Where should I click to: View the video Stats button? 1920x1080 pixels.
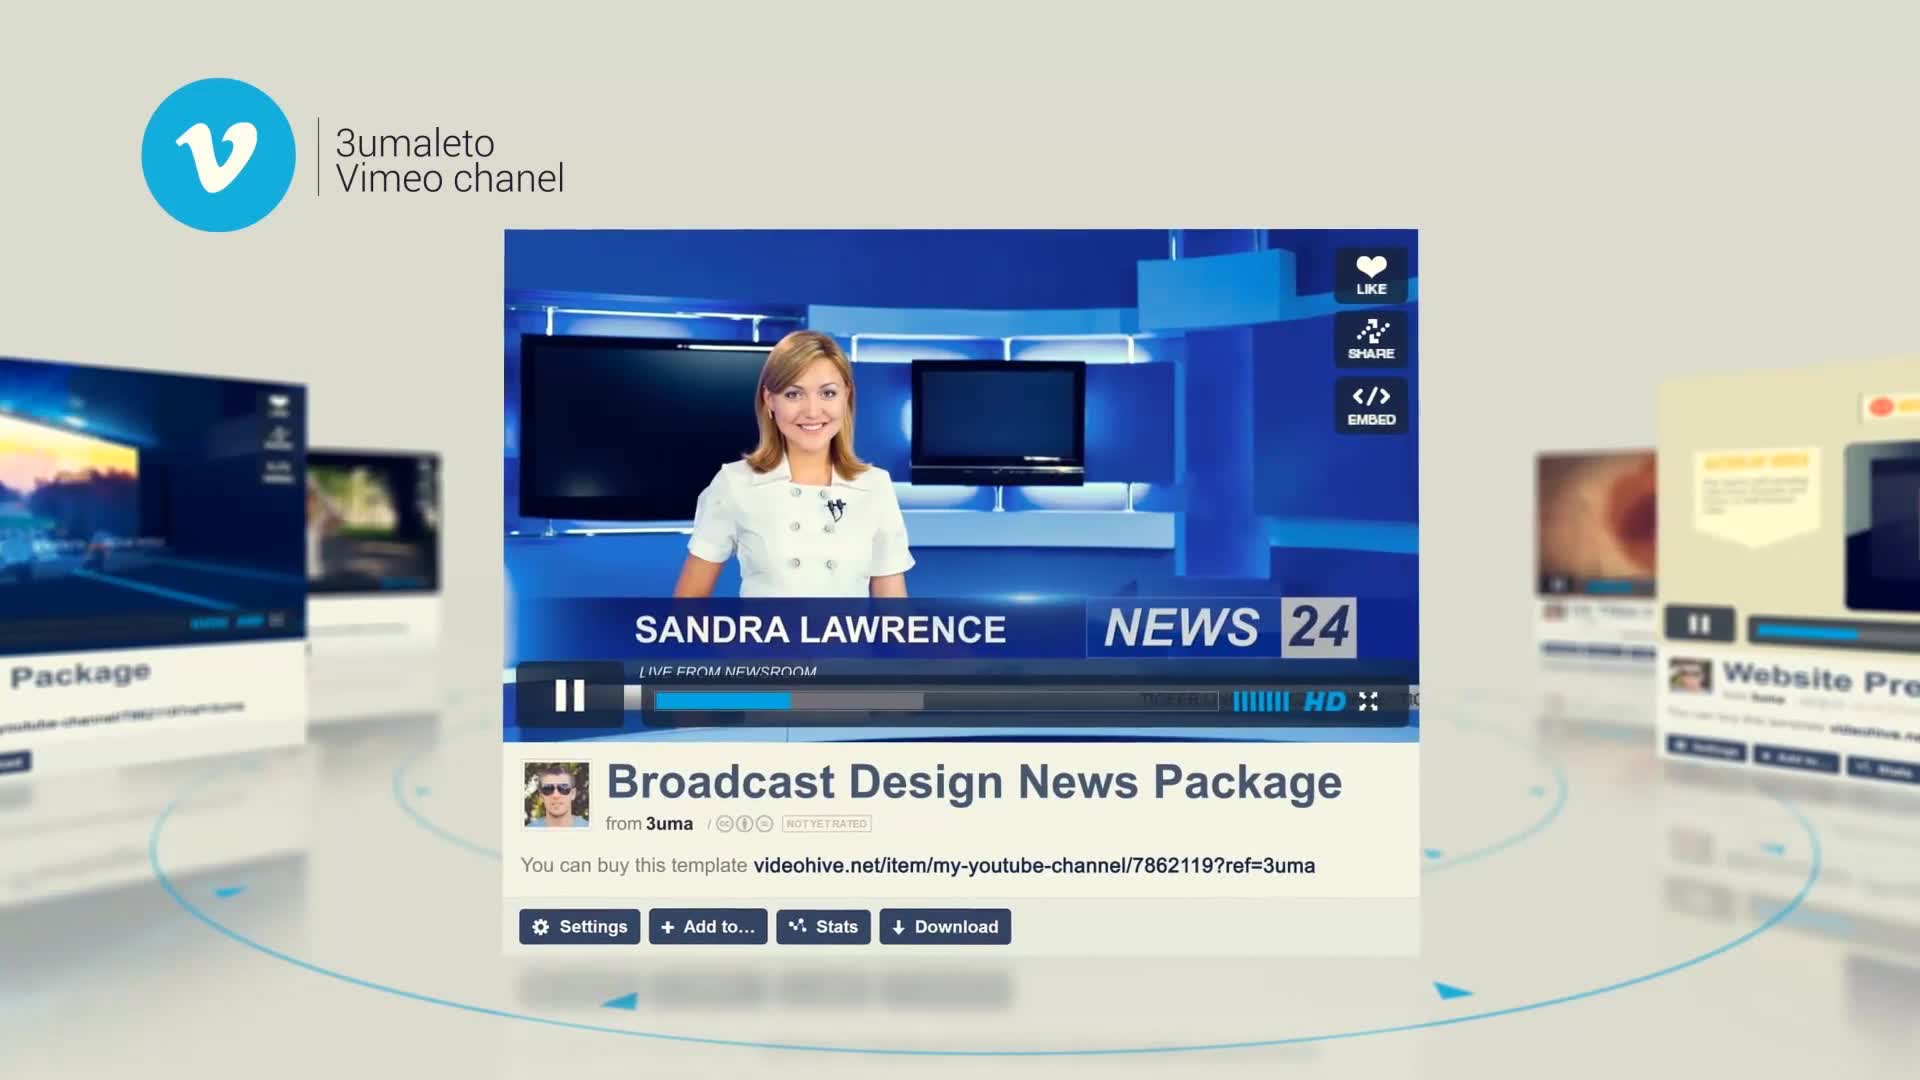click(823, 927)
